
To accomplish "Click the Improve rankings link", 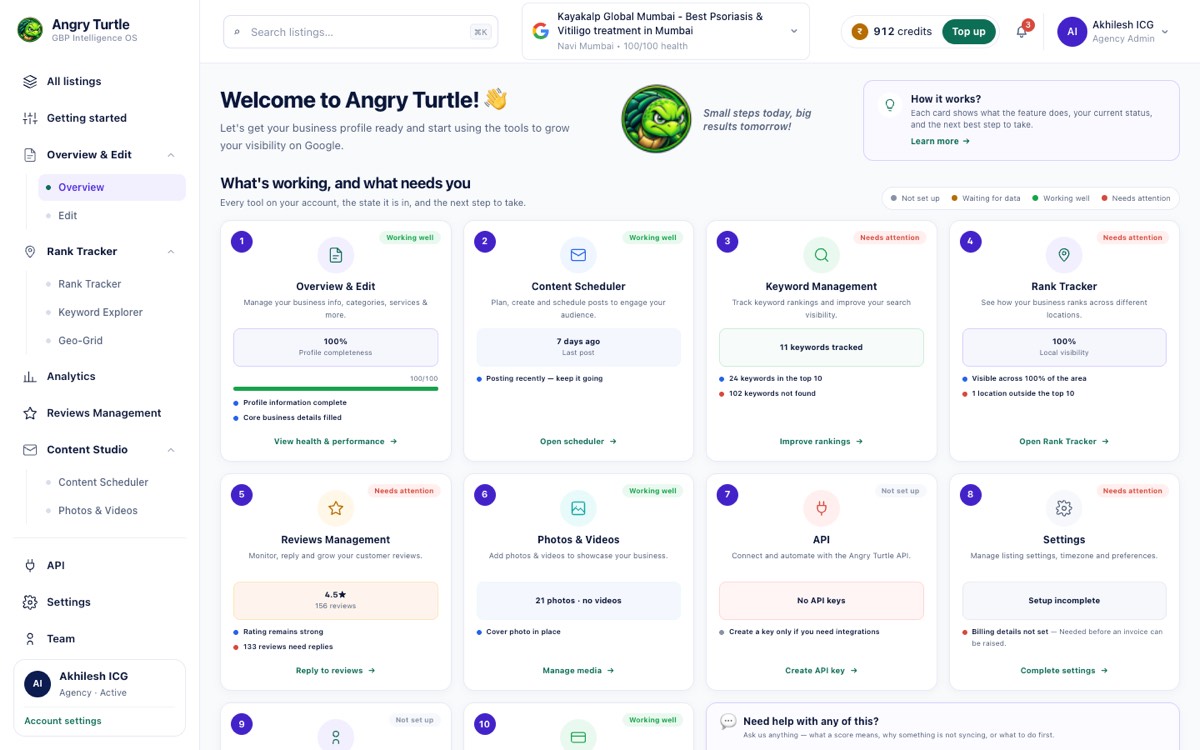I will (x=821, y=441).
